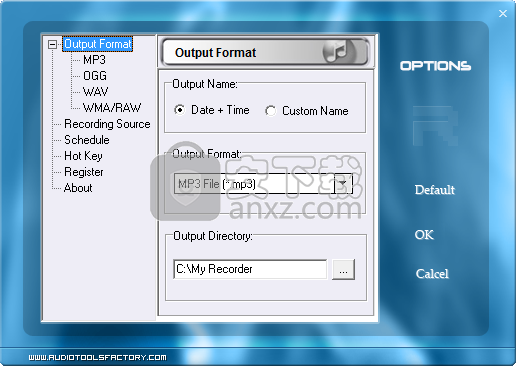Open the WMA/RAW settings tree item
Image resolution: width=516 pixels, height=366 pixels.
(x=112, y=108)
